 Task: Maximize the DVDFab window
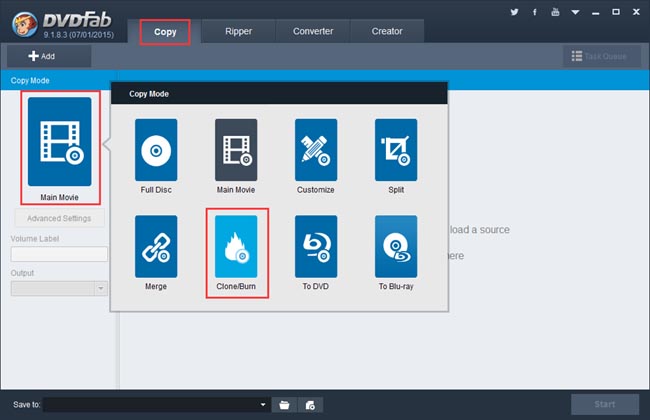tap(616, 12)
